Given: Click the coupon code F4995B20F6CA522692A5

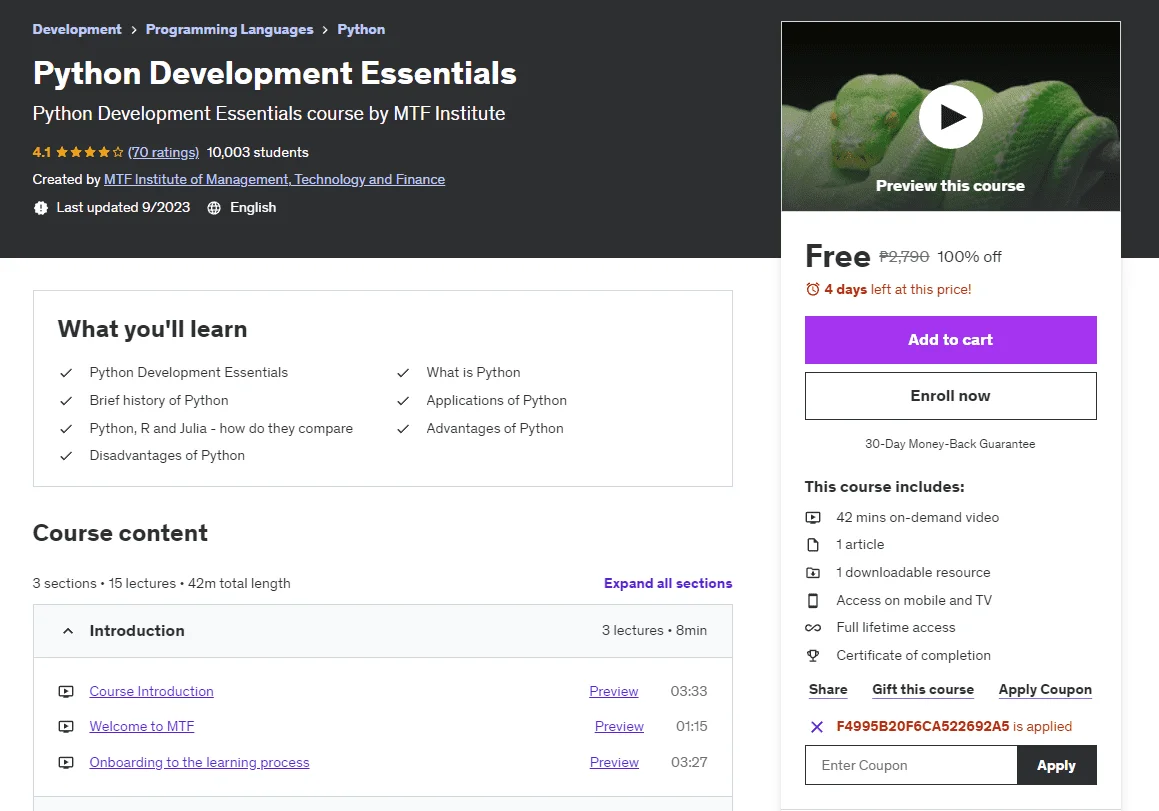Looking at the screenshot, I should 922,727.
